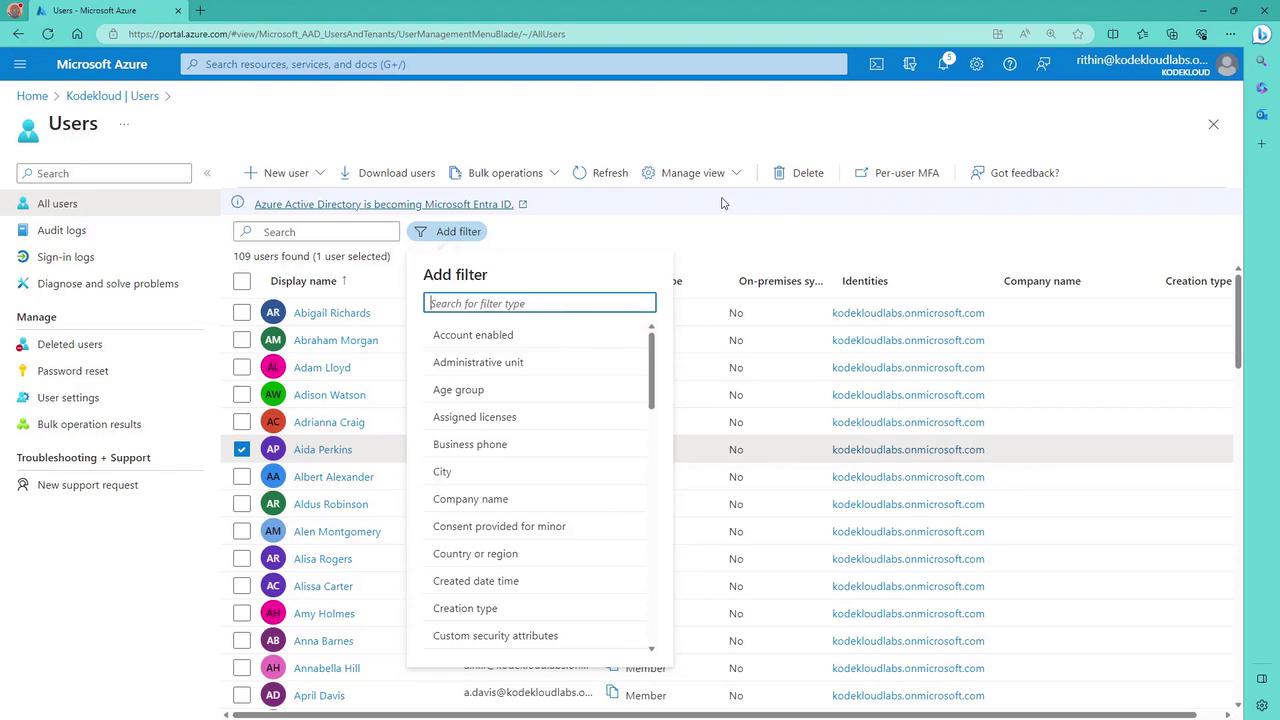Tick the Adam Lloyd checkbox
Screen dimensions: 1280x720
click(242, 367)
